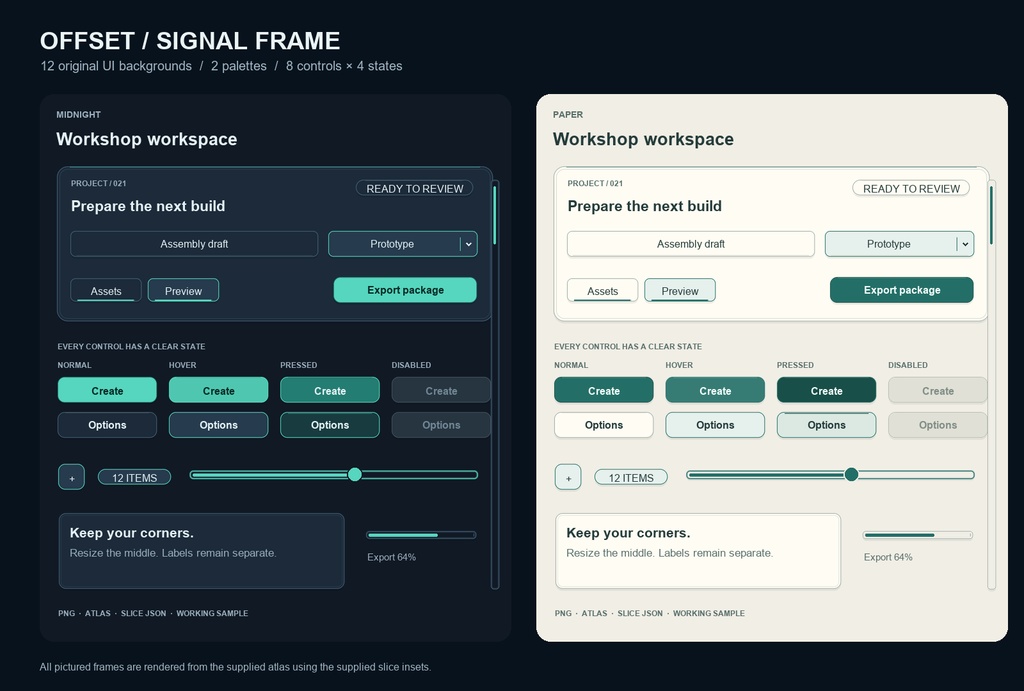Click Midnight 'Keep your corners.' card
1024x691 pixels.
click(201, 551)
